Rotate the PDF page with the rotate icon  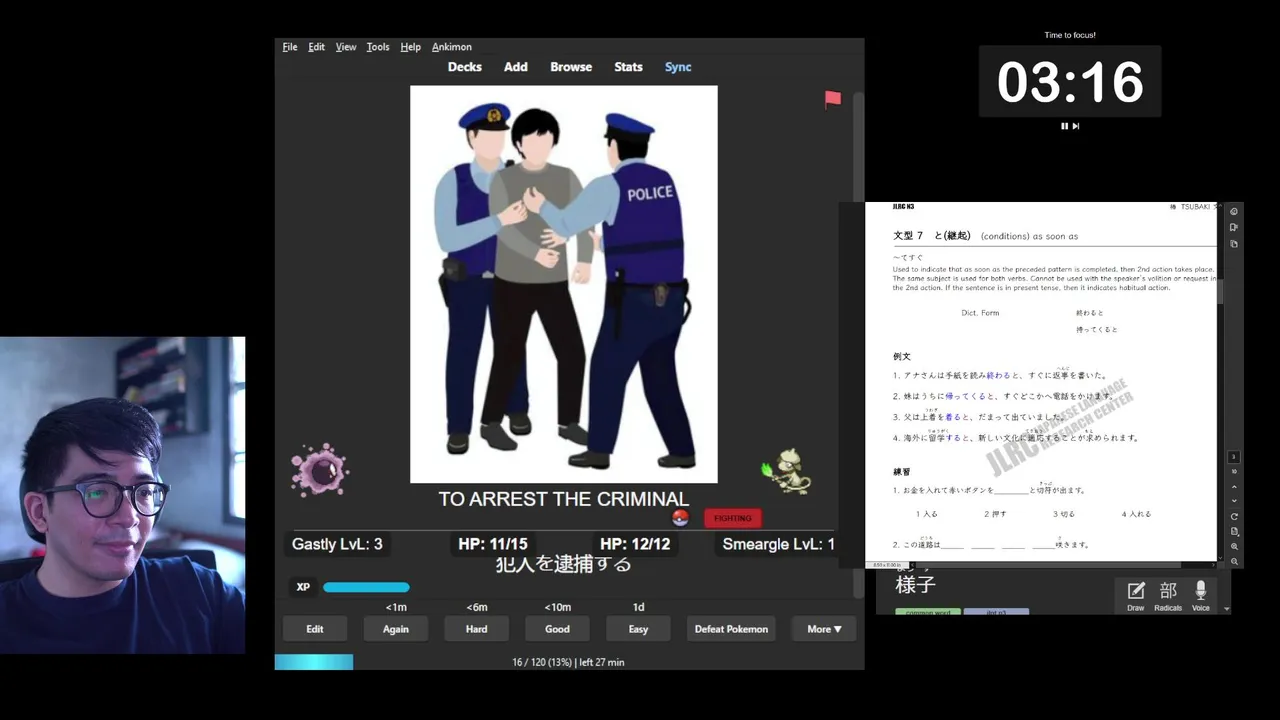[x=1234, y=517]
